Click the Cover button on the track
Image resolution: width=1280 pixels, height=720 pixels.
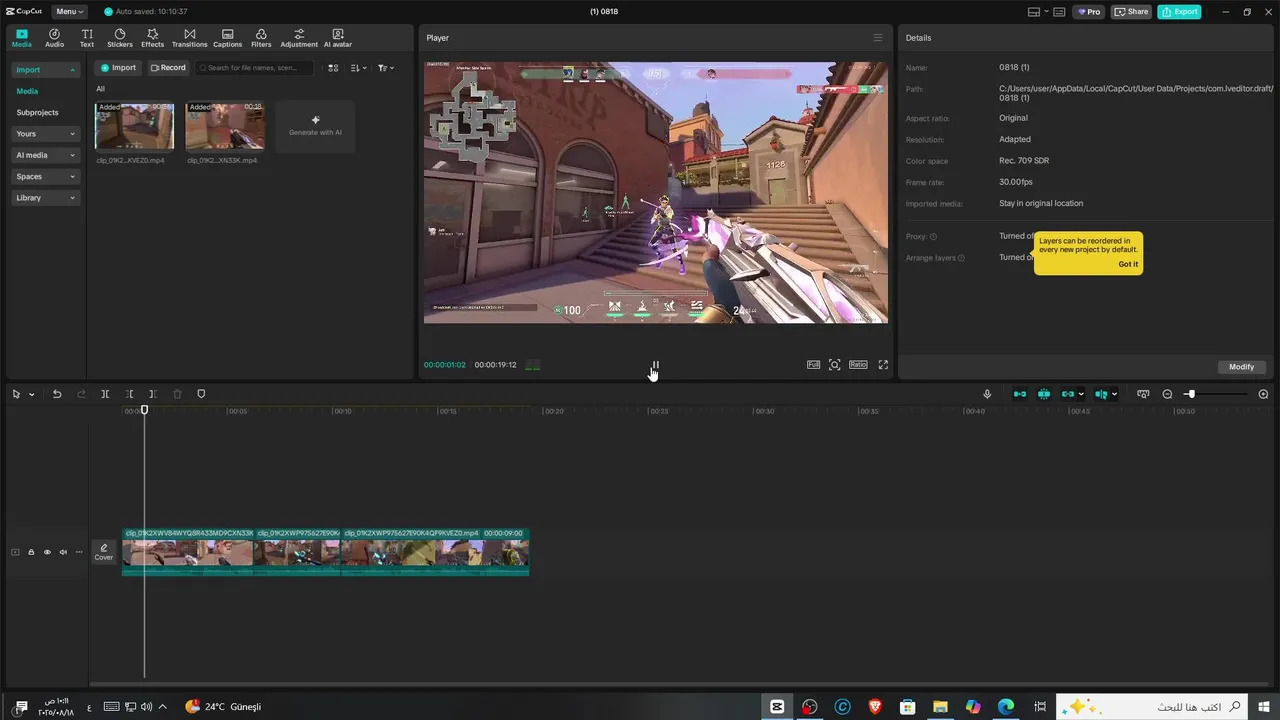(104, 552)
